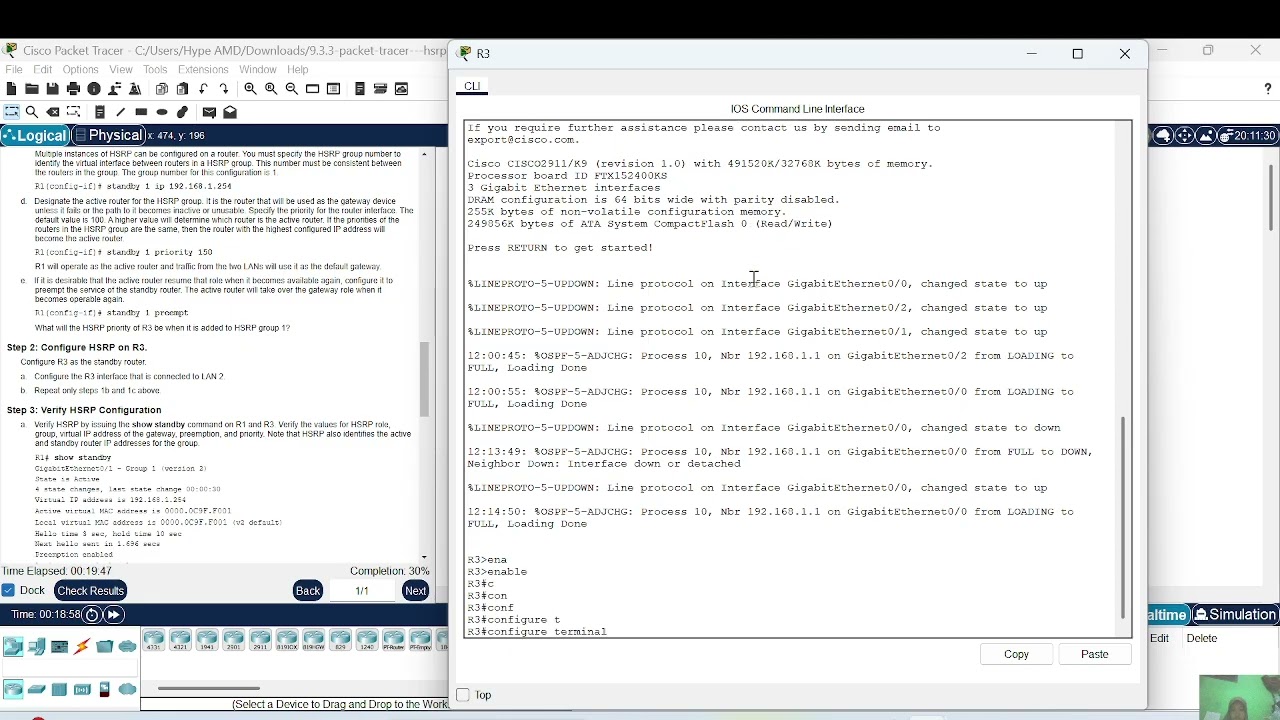Open the Window menu
The image size is (1280, 720).
258,70
